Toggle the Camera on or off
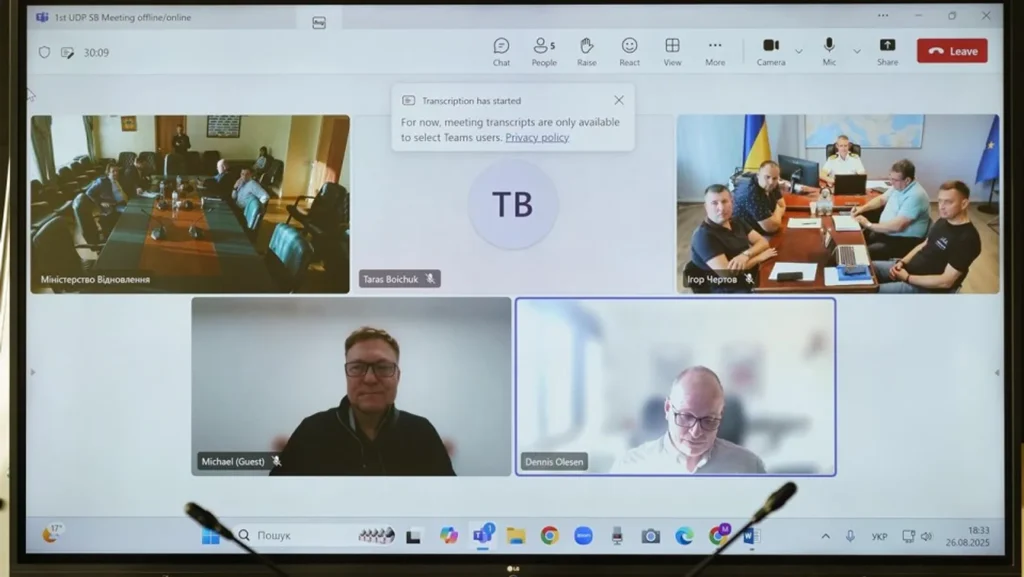Screen dimensions: 1024x577 click(x=771, y=52)
